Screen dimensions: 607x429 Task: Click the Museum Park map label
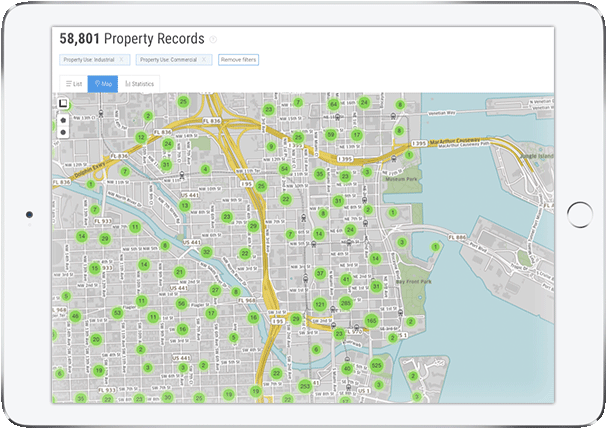click(401, 179)
